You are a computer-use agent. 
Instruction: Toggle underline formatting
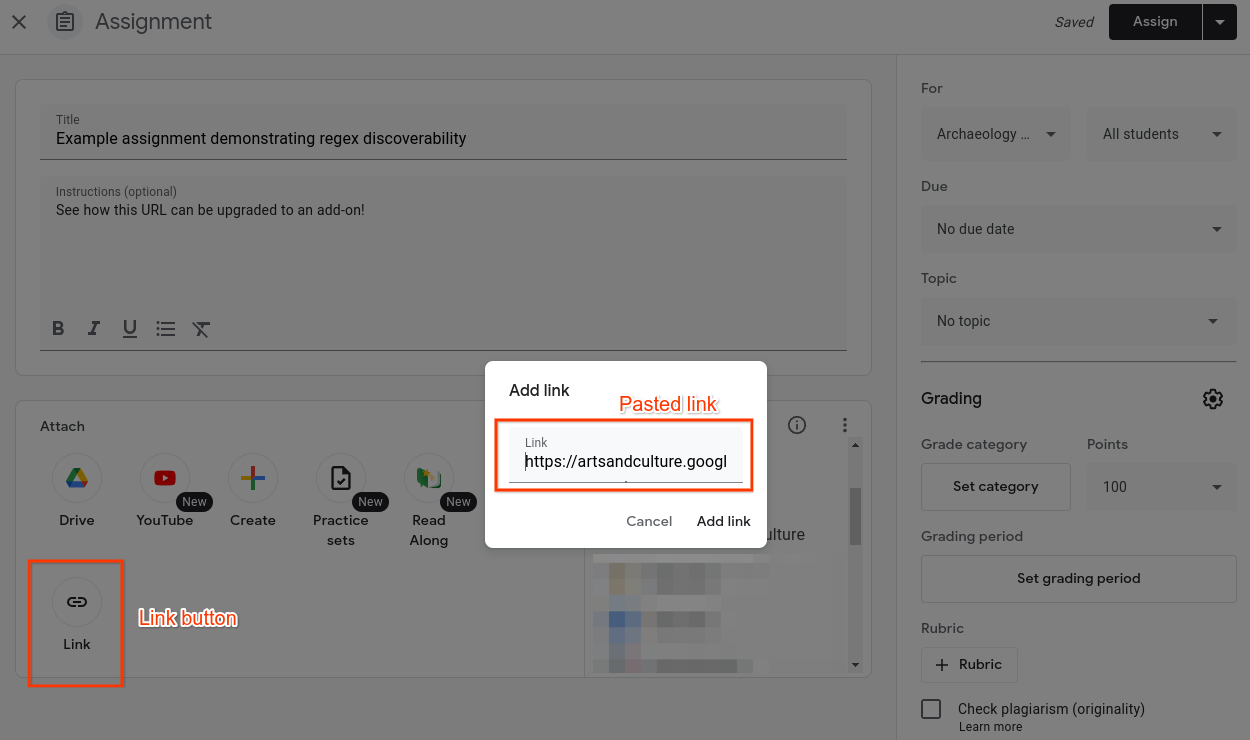pos(129,328)
